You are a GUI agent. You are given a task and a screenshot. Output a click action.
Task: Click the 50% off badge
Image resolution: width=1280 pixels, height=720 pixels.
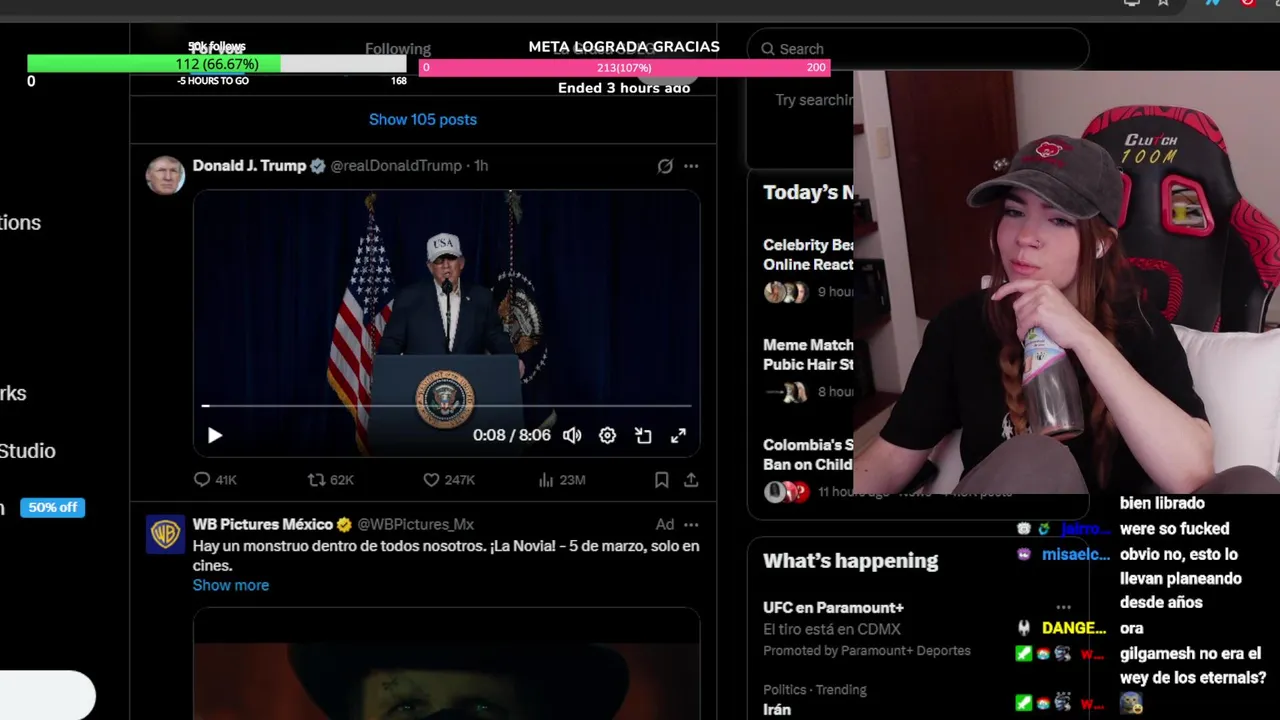coord(52,508)
